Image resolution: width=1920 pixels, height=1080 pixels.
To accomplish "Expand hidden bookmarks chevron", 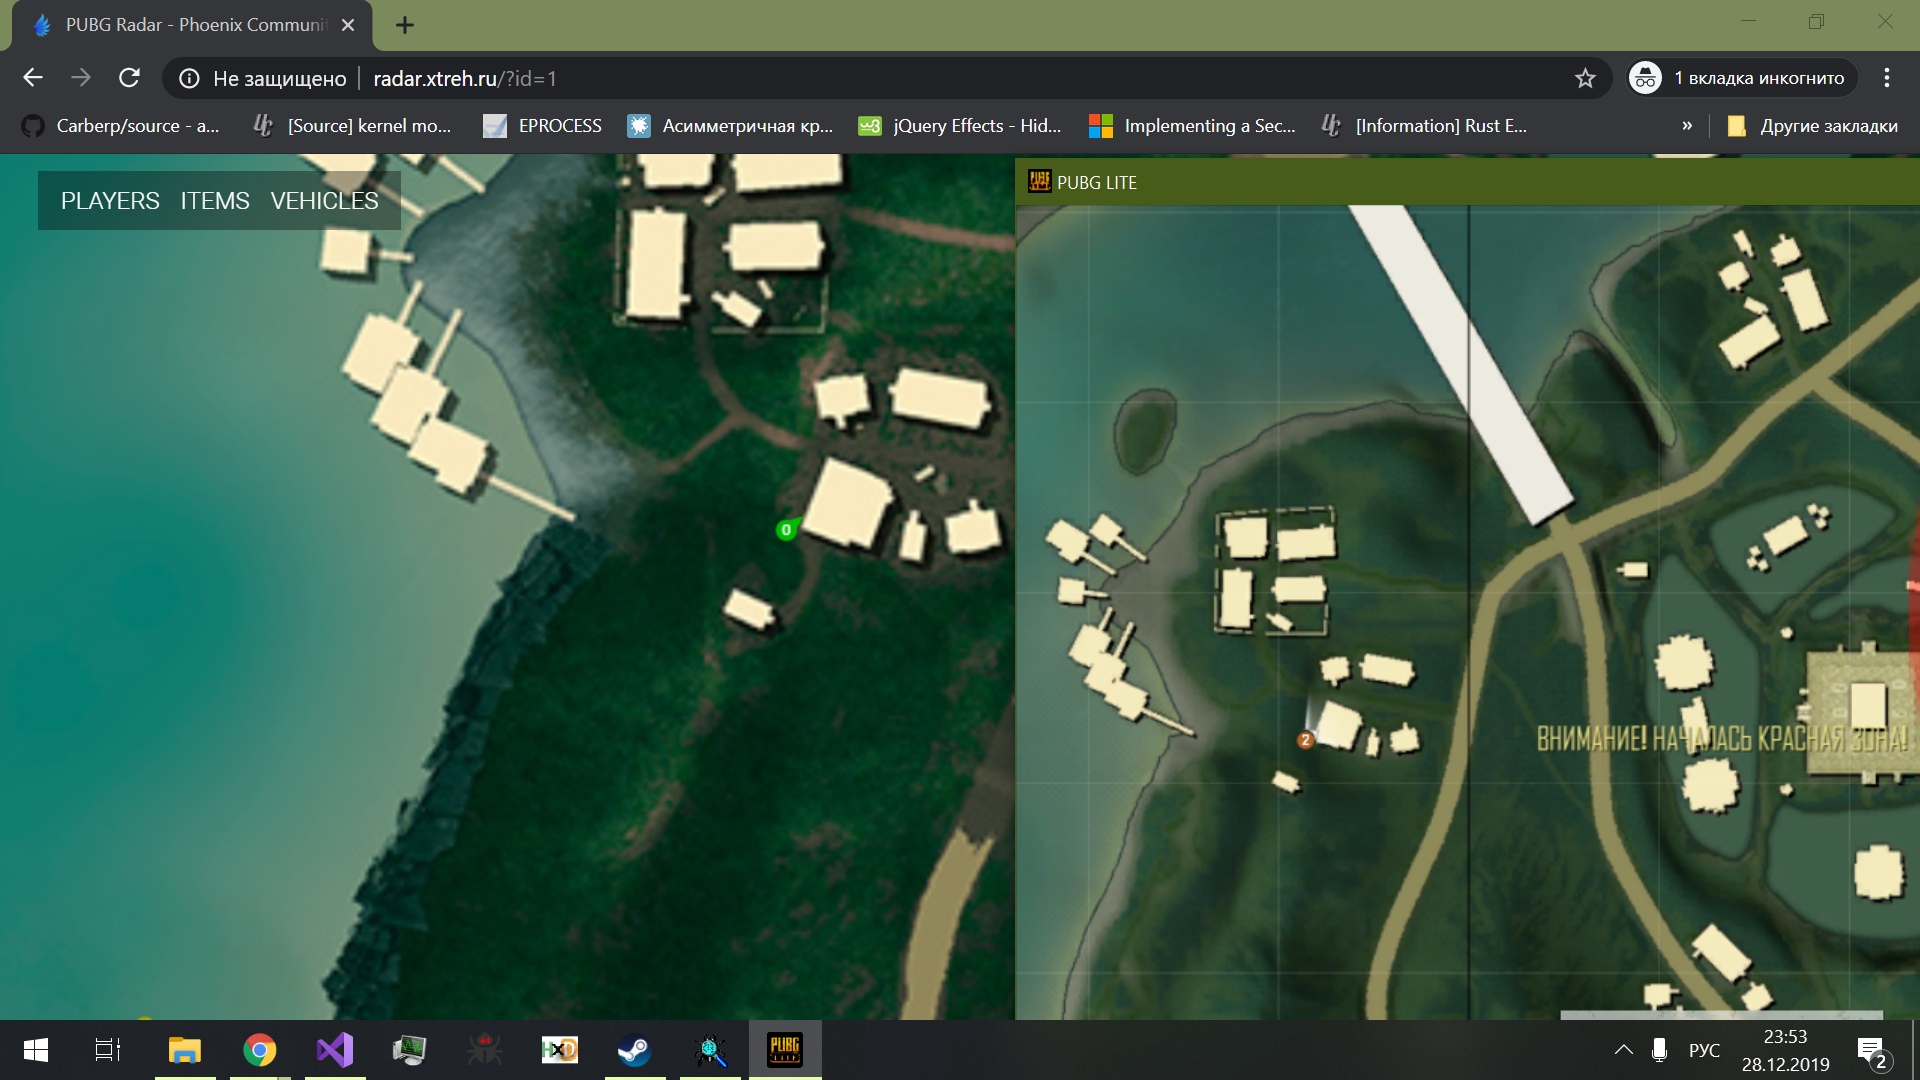I will coord(1687,126).
